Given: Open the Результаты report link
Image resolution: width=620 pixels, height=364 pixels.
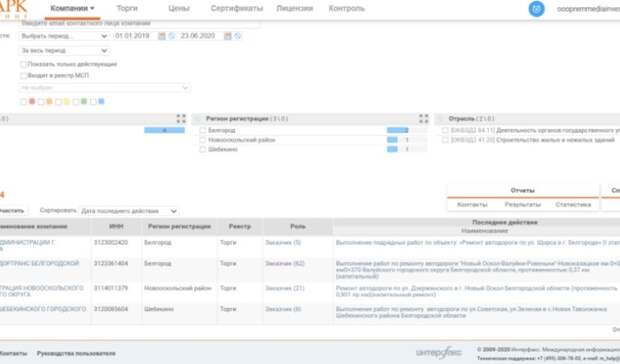Looking at the screenshot, I should coord(522,205).
